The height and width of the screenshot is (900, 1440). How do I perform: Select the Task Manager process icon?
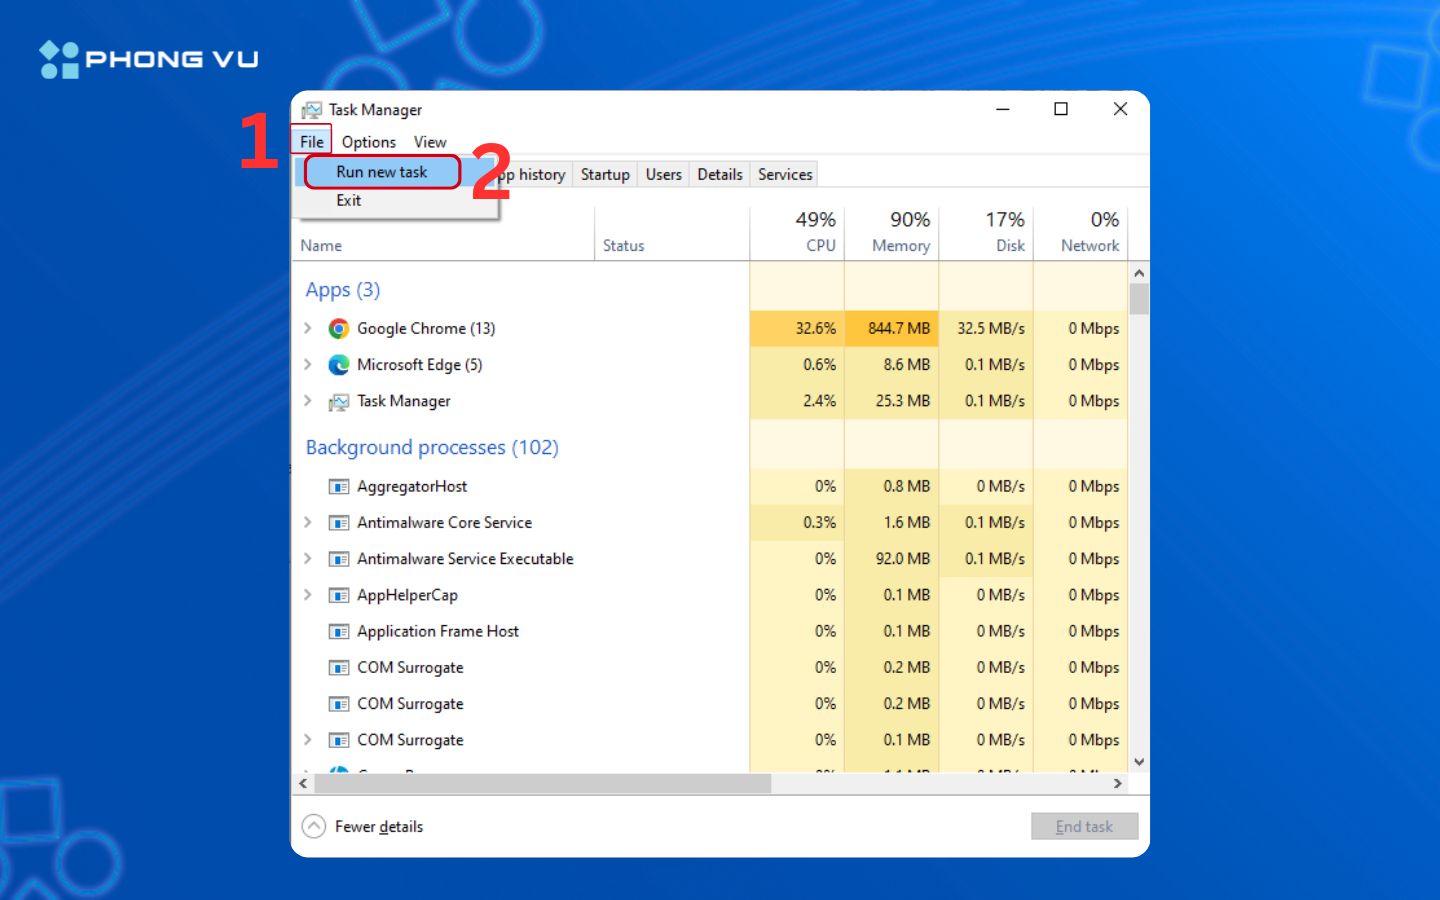[339, 402]
